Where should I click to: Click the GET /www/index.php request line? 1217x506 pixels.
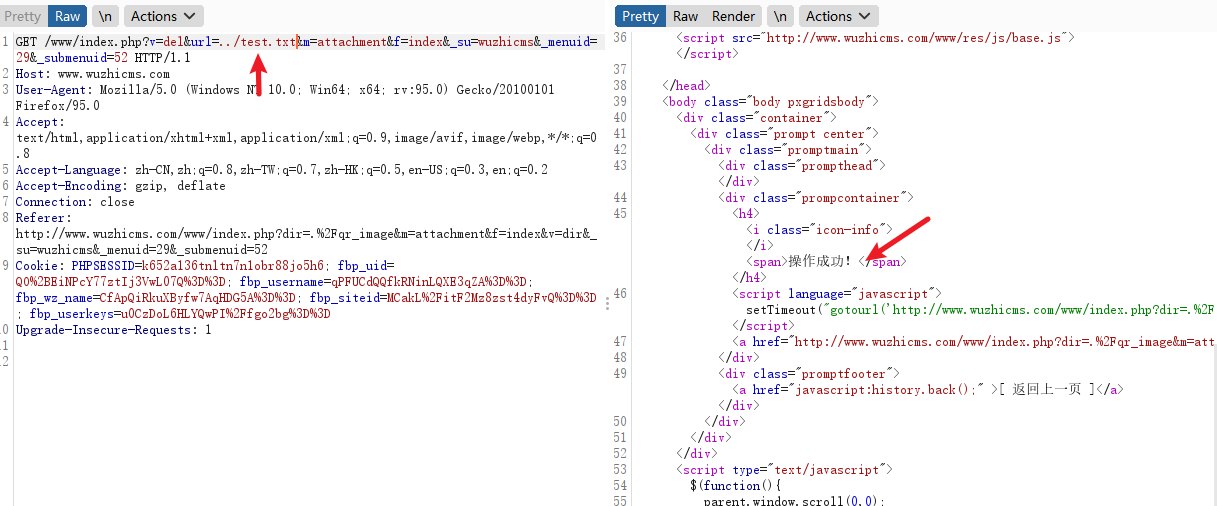click(307, 42)
